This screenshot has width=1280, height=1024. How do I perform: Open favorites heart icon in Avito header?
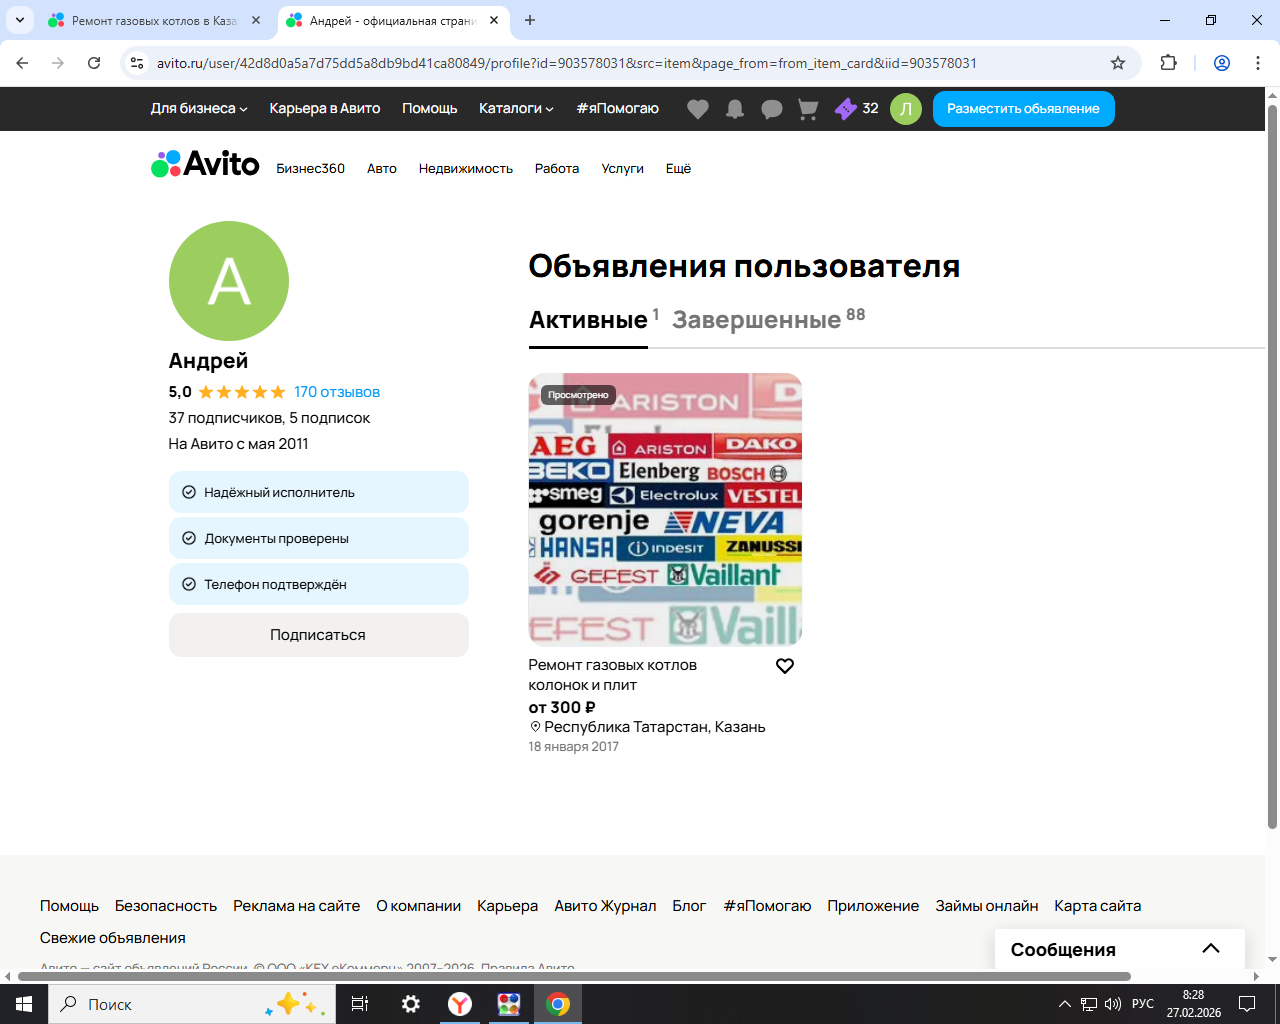698,109
